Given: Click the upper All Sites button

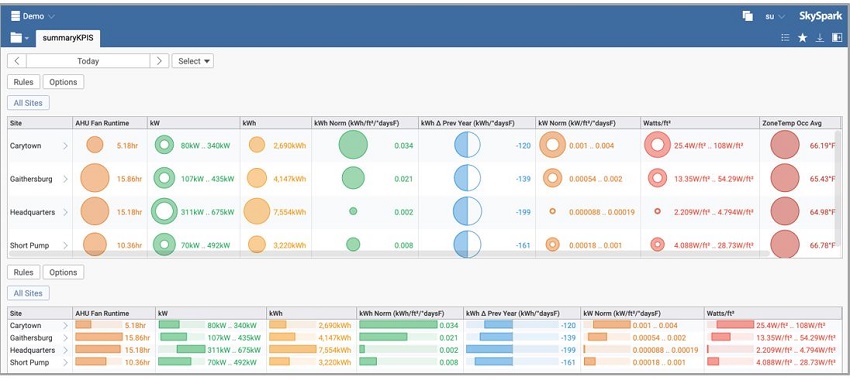Looking at the screenshot, I should [28, 102].
